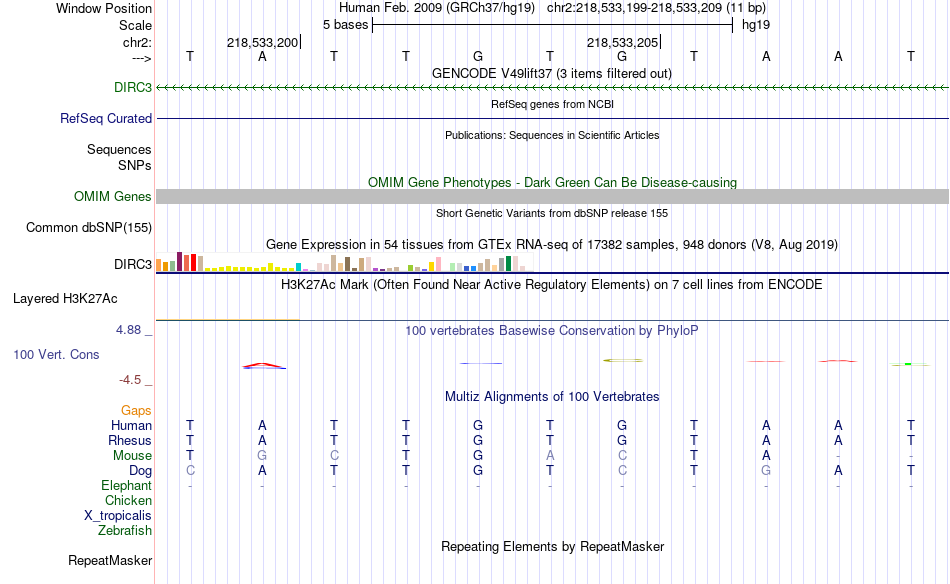
Task: Click the Mouse species row label
Action: (132, 456)
